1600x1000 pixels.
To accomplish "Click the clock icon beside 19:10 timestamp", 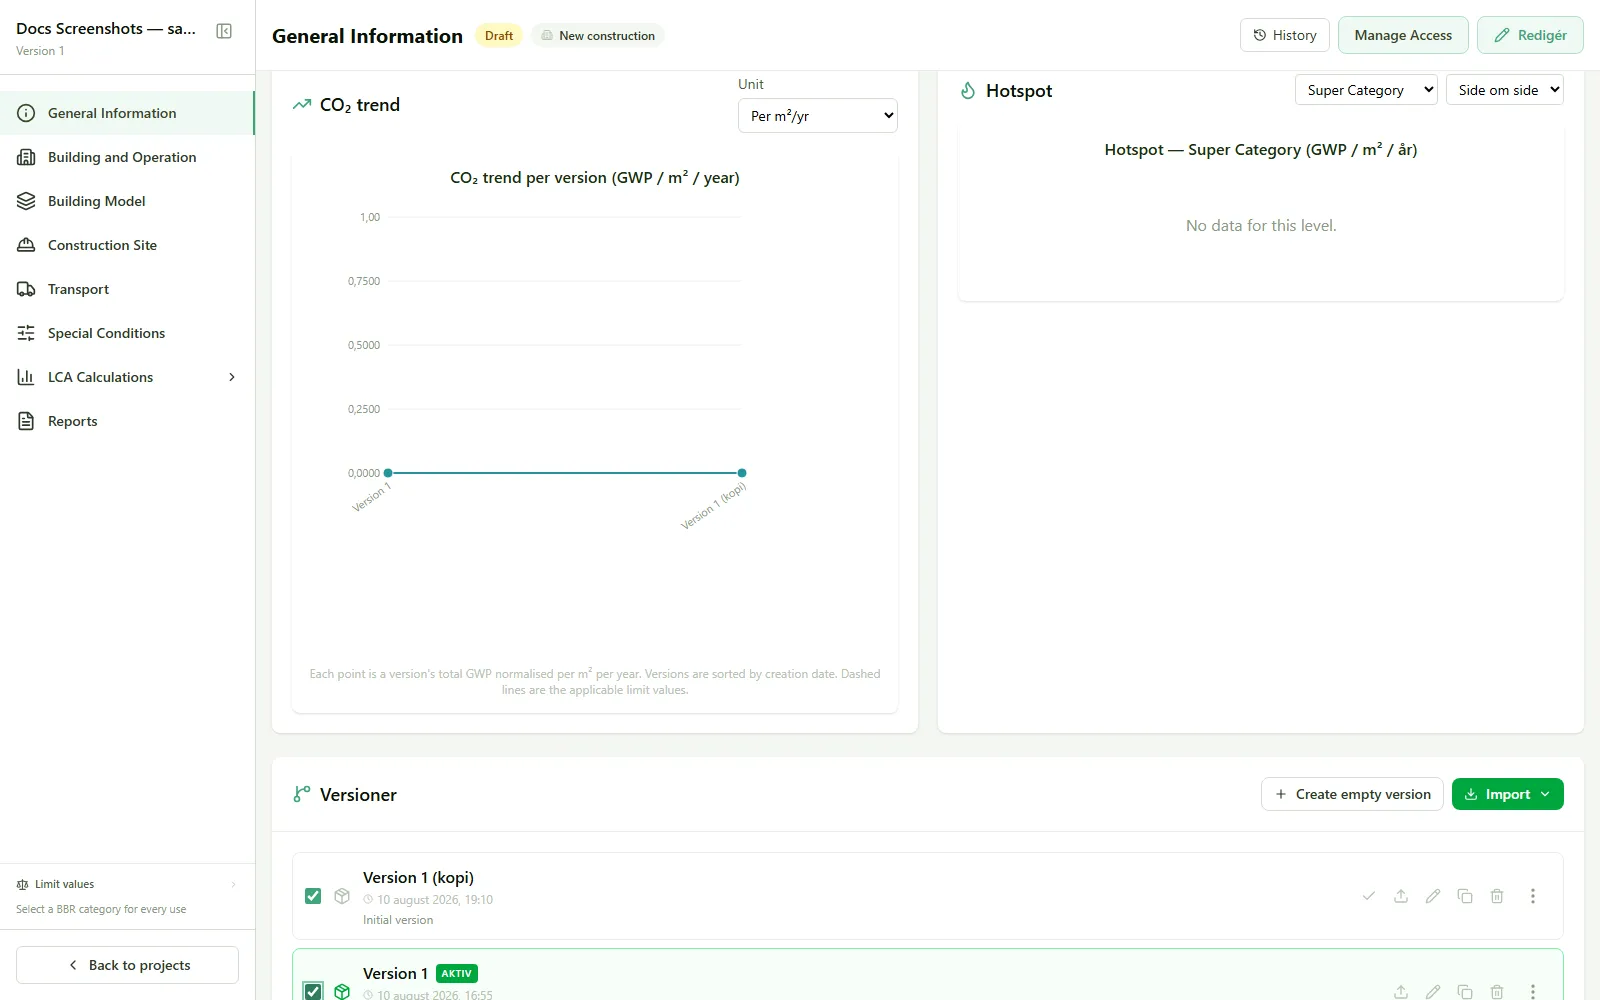I will (368, 900).
